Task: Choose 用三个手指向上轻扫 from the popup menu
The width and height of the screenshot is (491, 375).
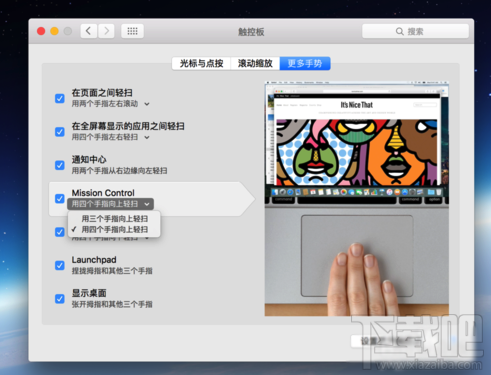Action: coord(114,219)
